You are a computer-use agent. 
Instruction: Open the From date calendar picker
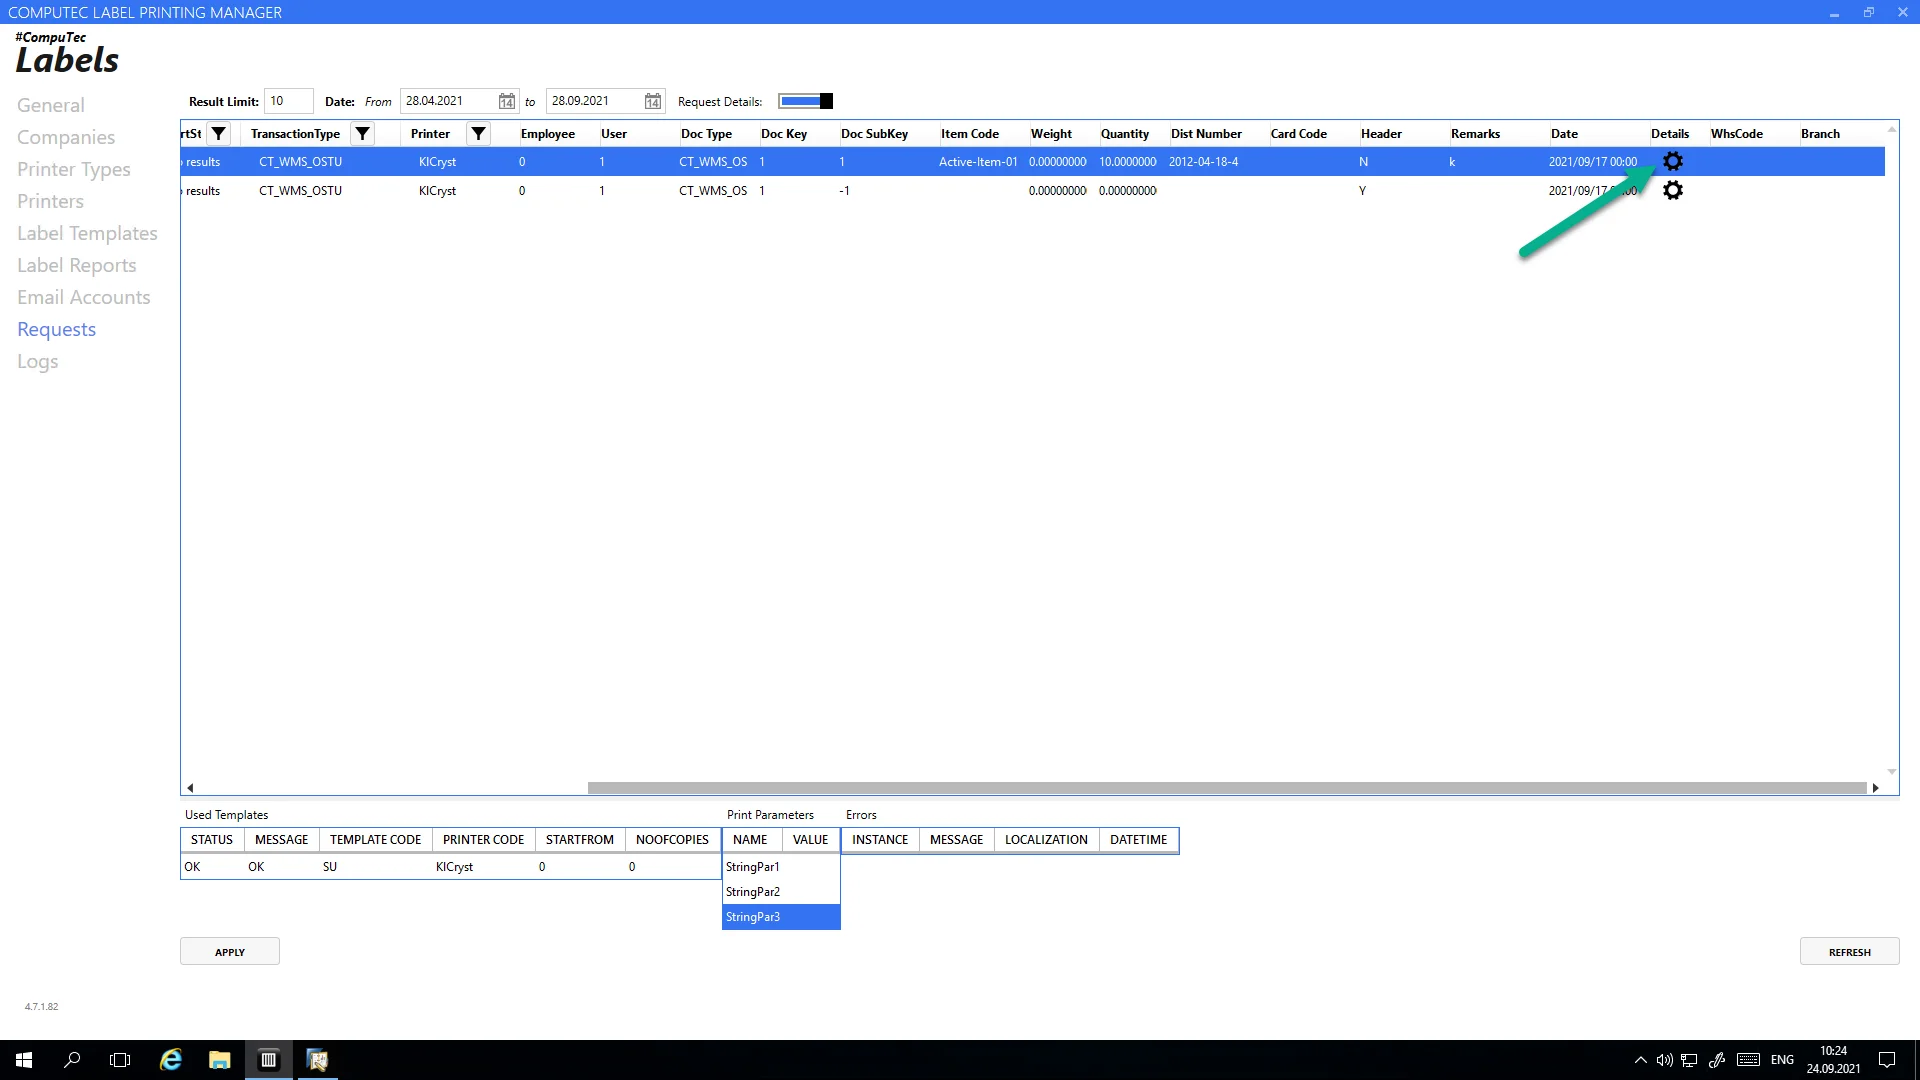click(507, 101)
